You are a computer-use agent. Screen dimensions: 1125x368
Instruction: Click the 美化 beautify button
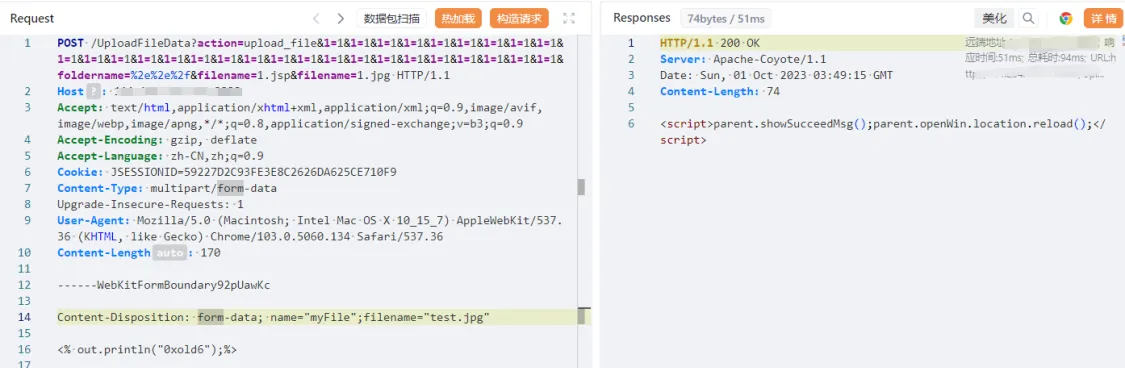(994, 19)
